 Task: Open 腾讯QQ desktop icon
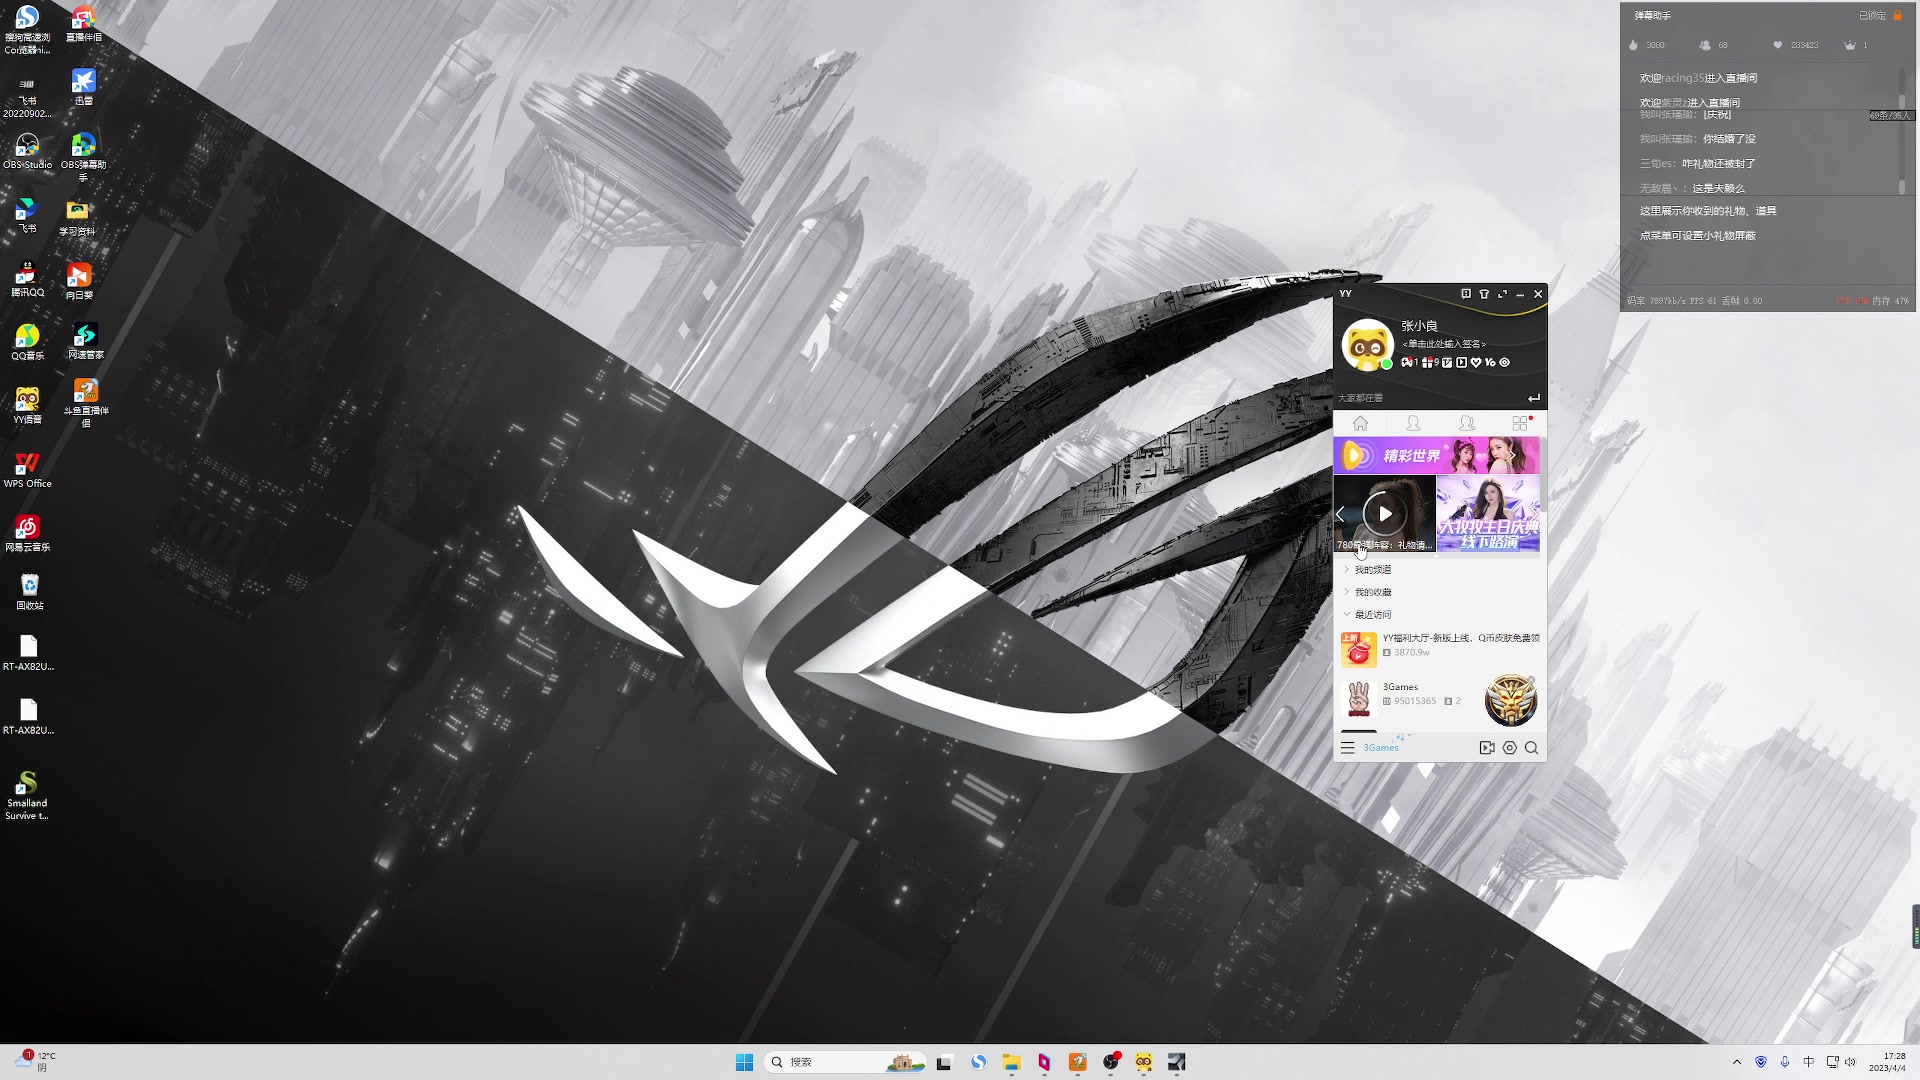[x=27, y=280]
